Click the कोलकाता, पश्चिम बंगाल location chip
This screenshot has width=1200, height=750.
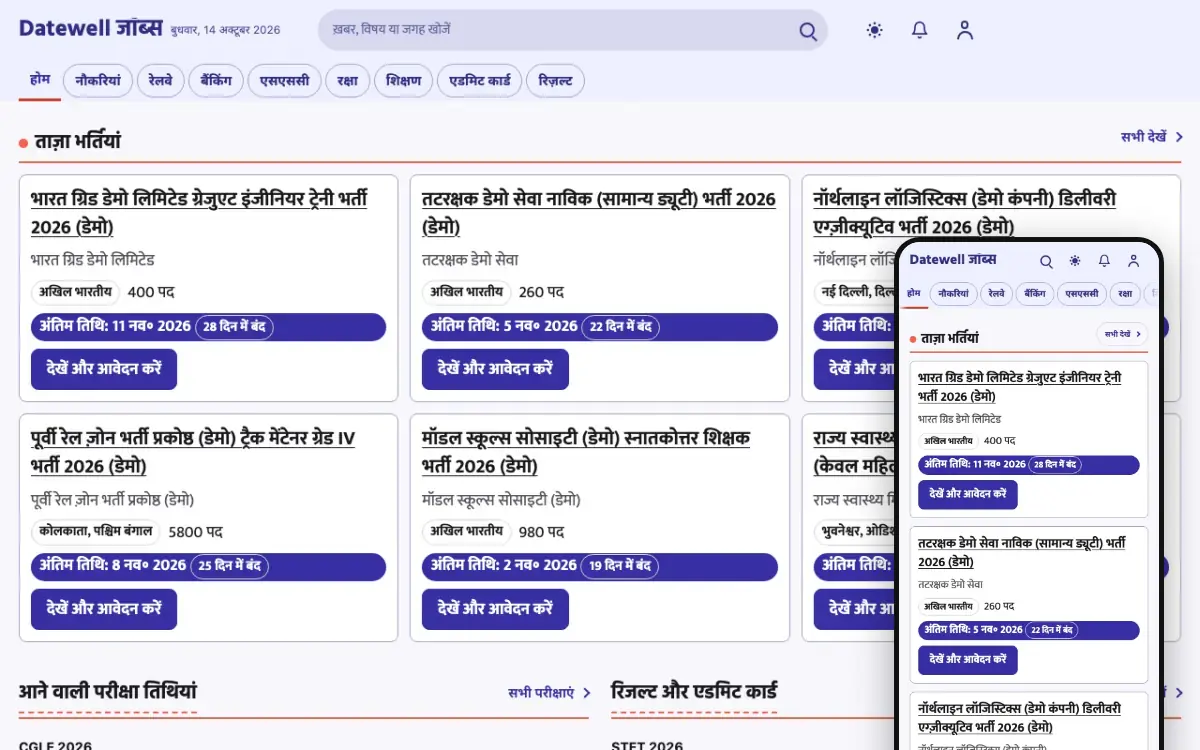point(95,532)
